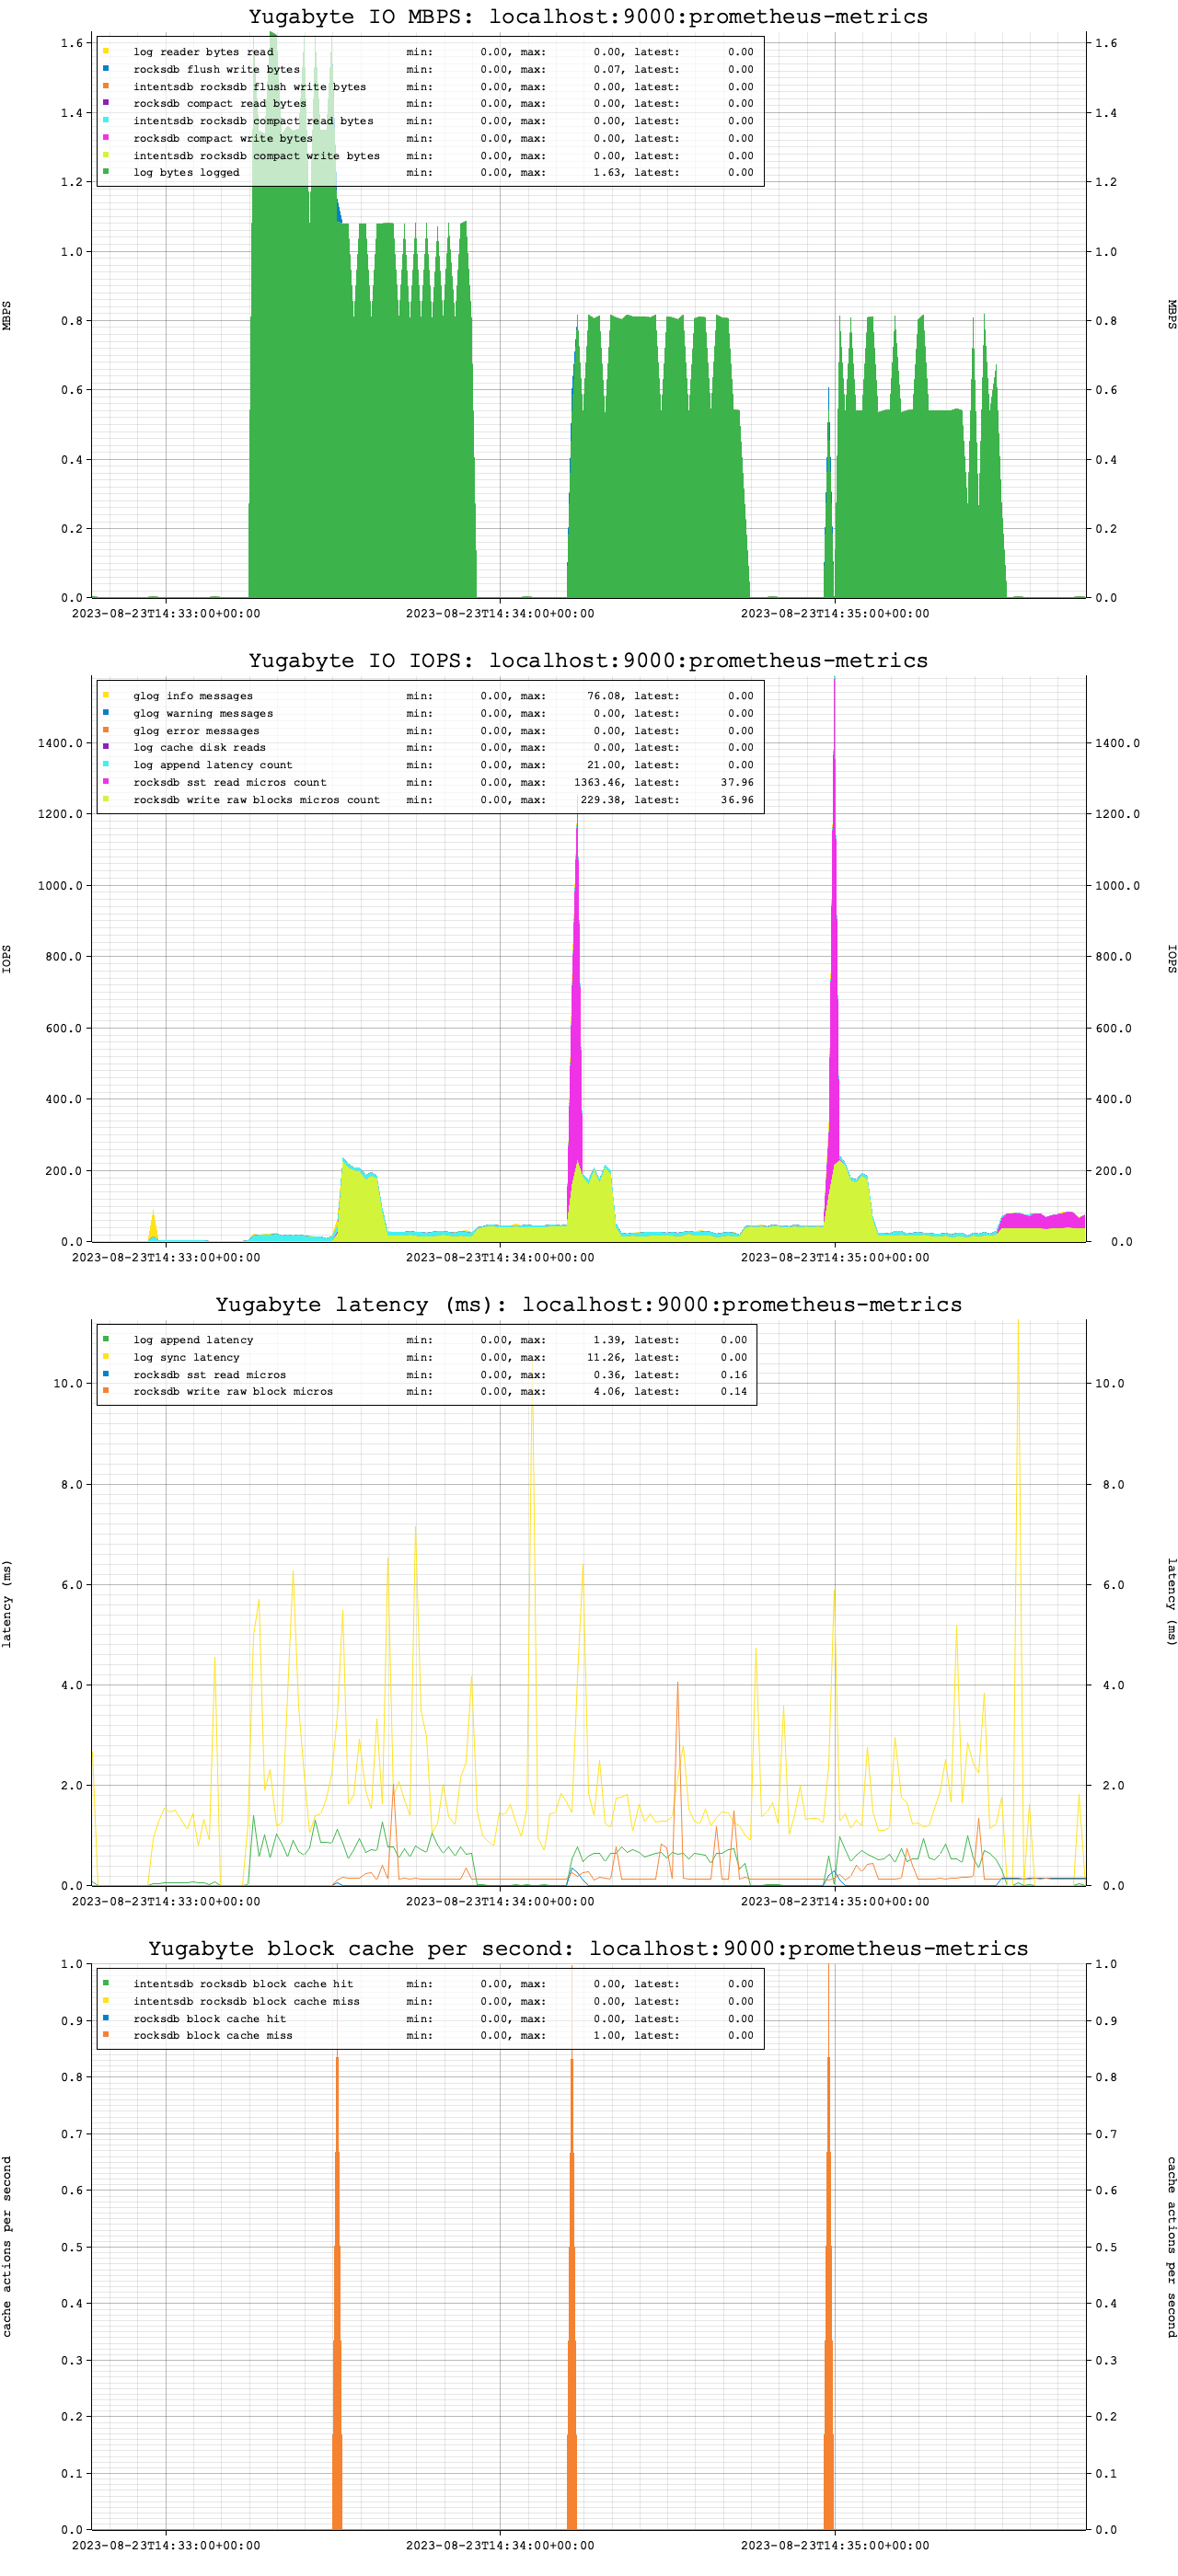1178x2576 pixels.
Task: Click the Yugabyte latency (ms) chart title
Action: 588,1305
